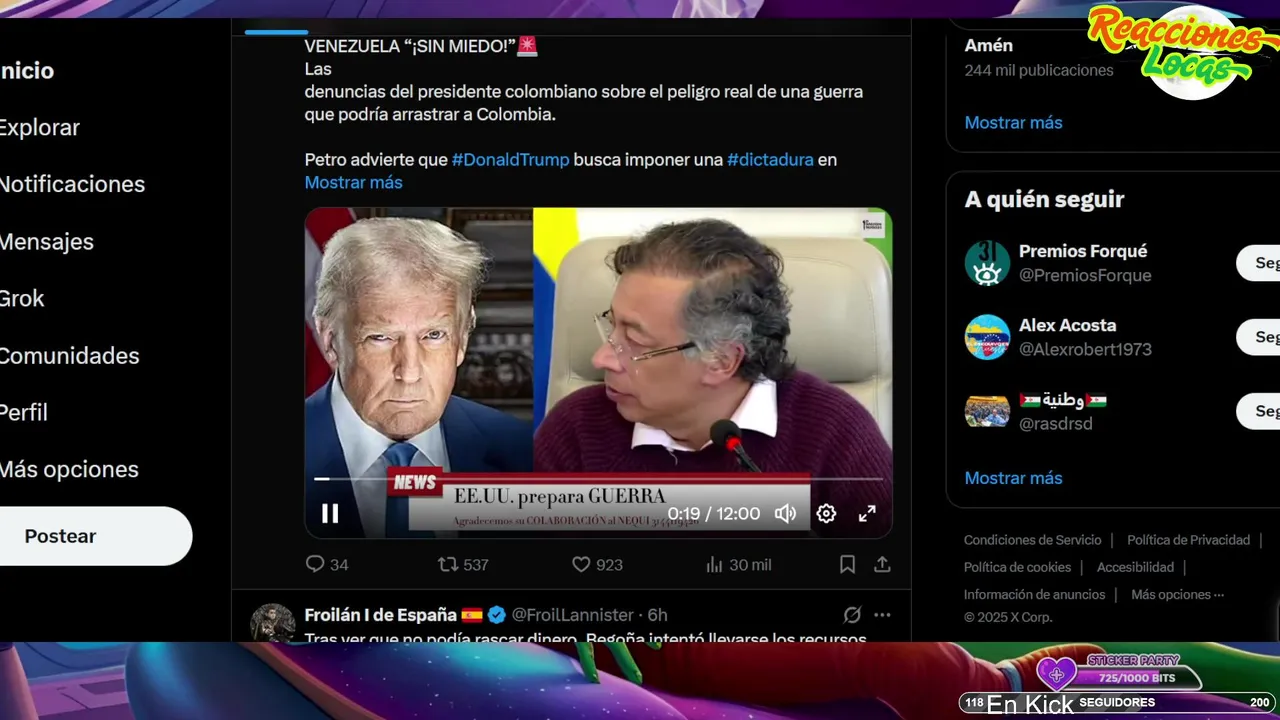Repost the tweet with 537 reposts
Viewport: 1280px width, 720px height.
(463, 565)
